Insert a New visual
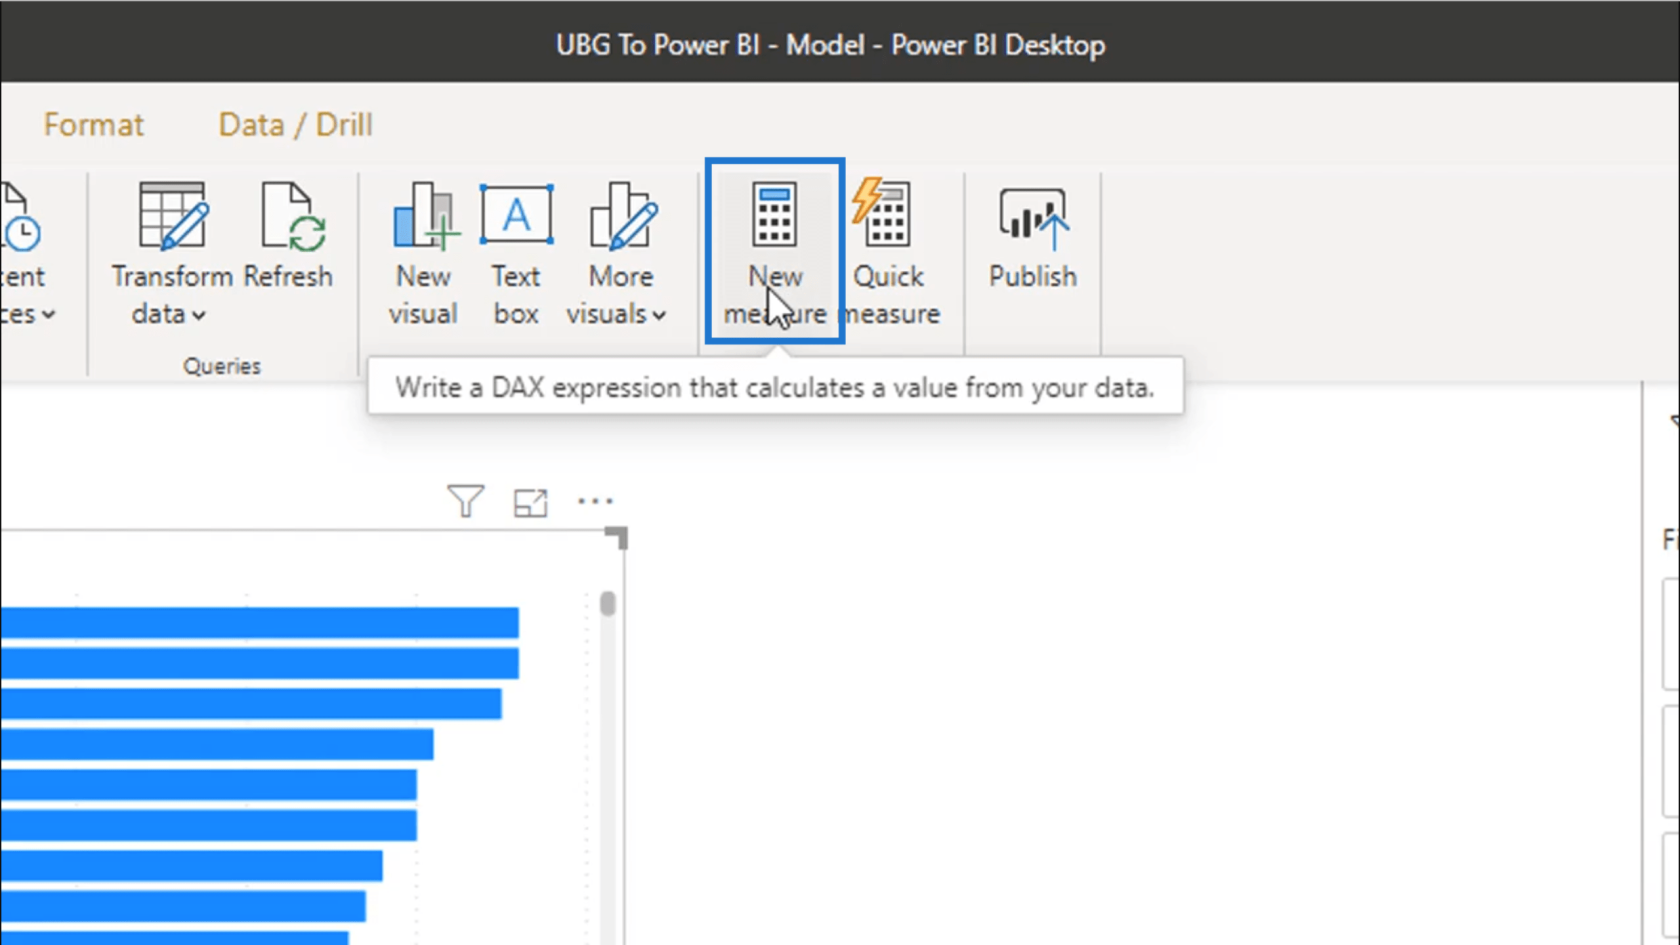Screen dimensions: 1680x945 423,254
